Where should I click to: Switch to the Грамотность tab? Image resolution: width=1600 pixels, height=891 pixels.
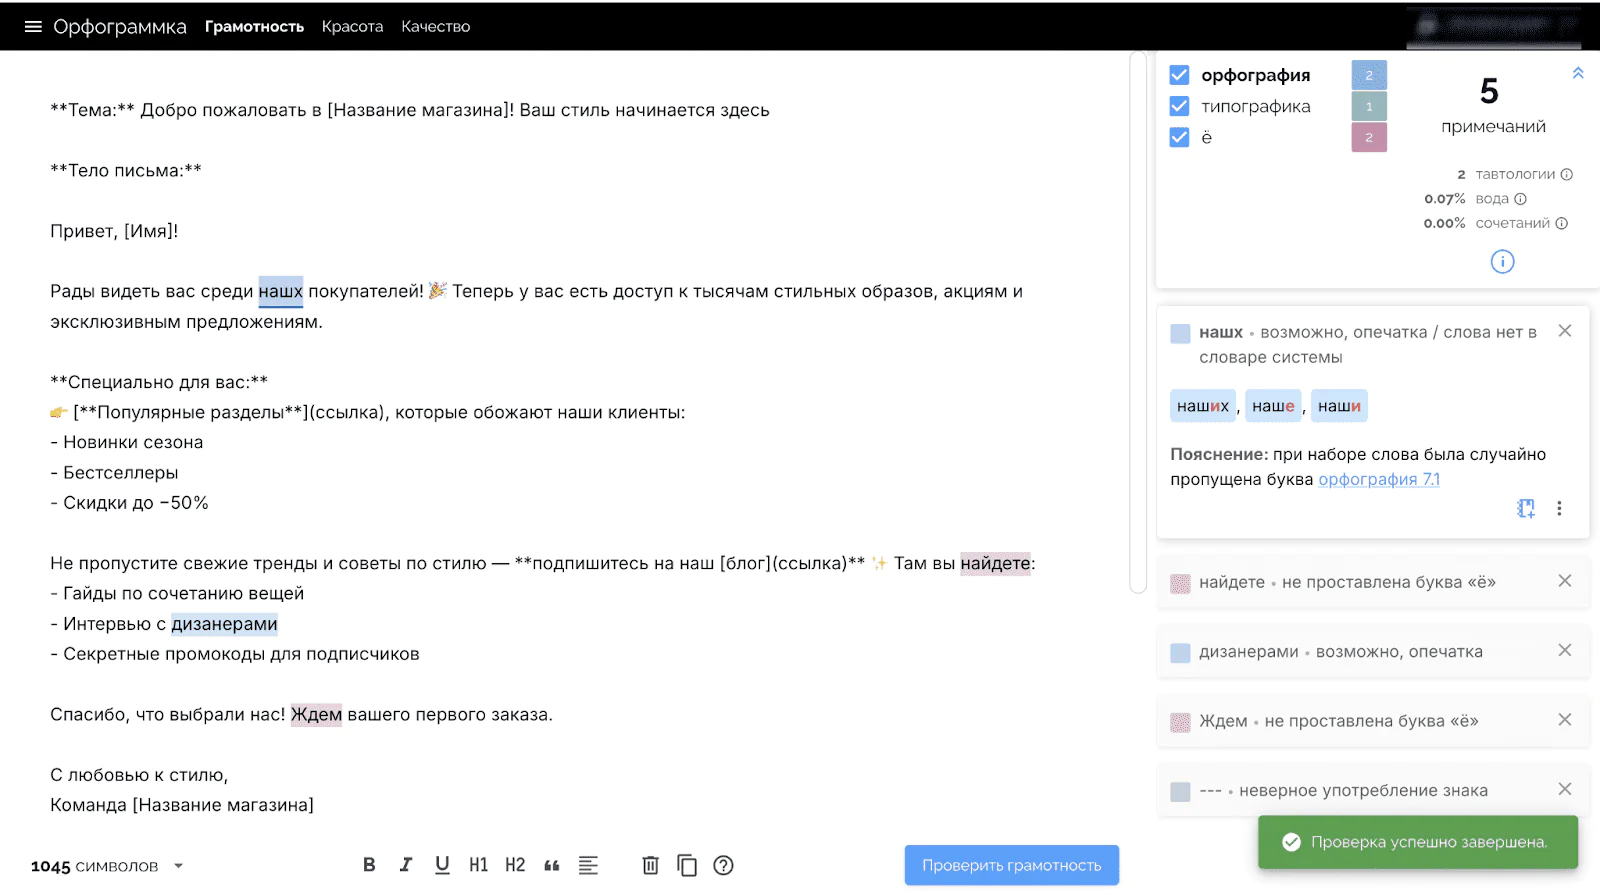click(x=254, y=26)
